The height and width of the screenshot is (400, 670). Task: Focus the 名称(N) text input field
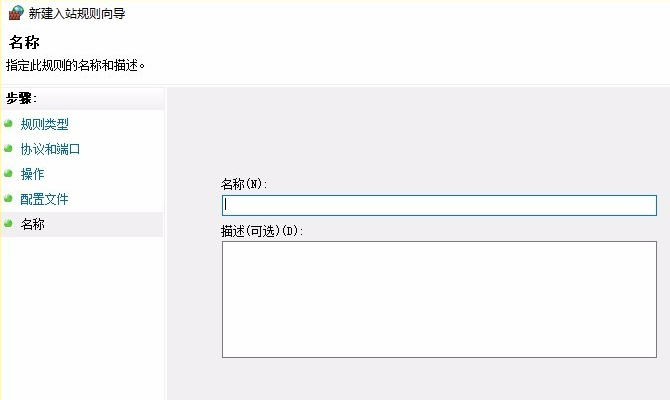(439, 205)
